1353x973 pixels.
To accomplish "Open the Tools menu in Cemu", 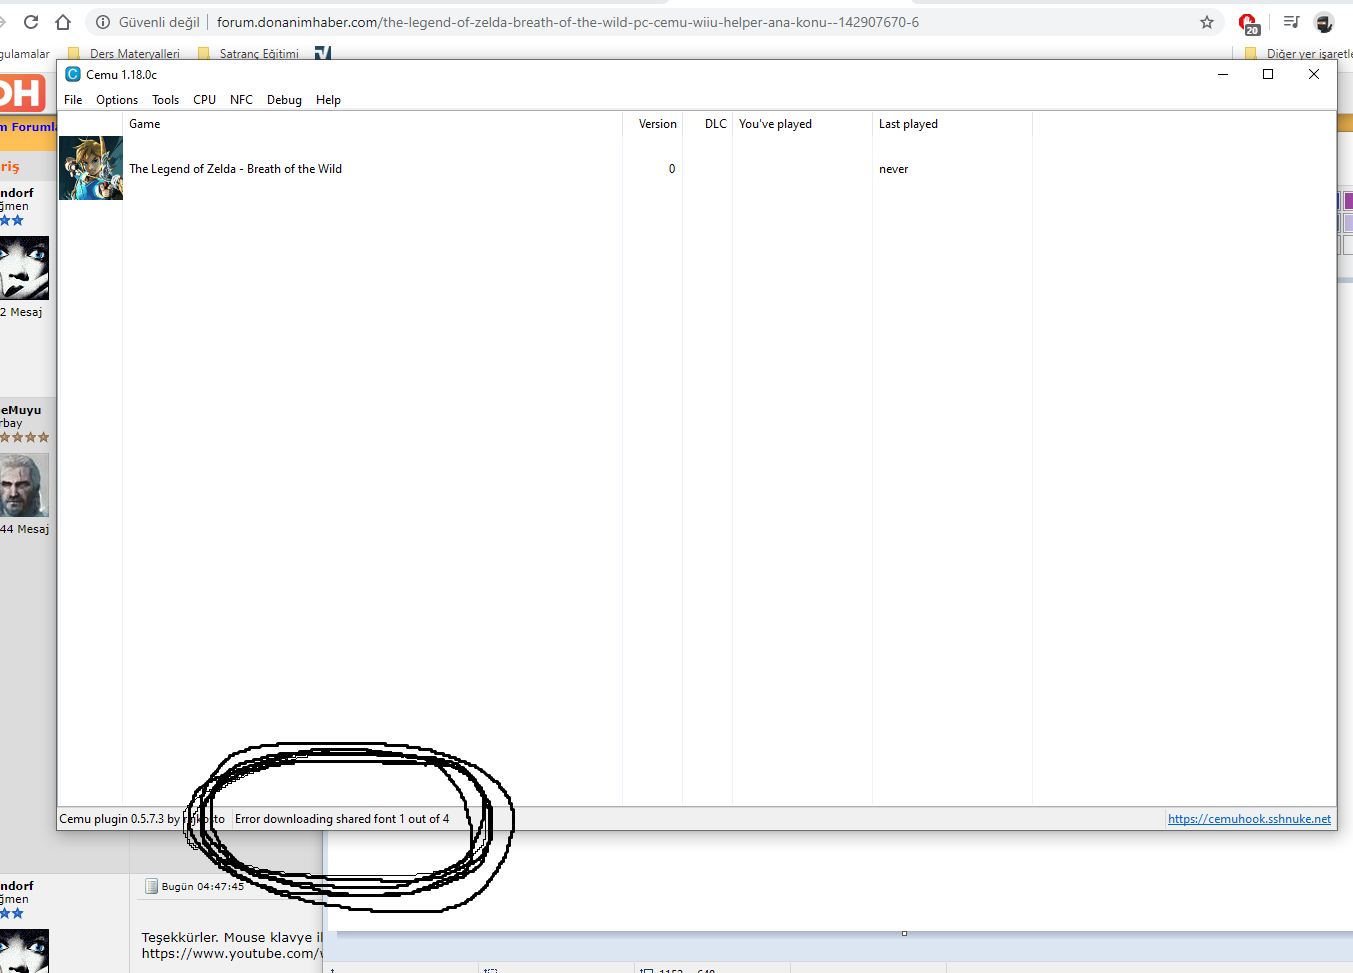I will tap(165, 100).
